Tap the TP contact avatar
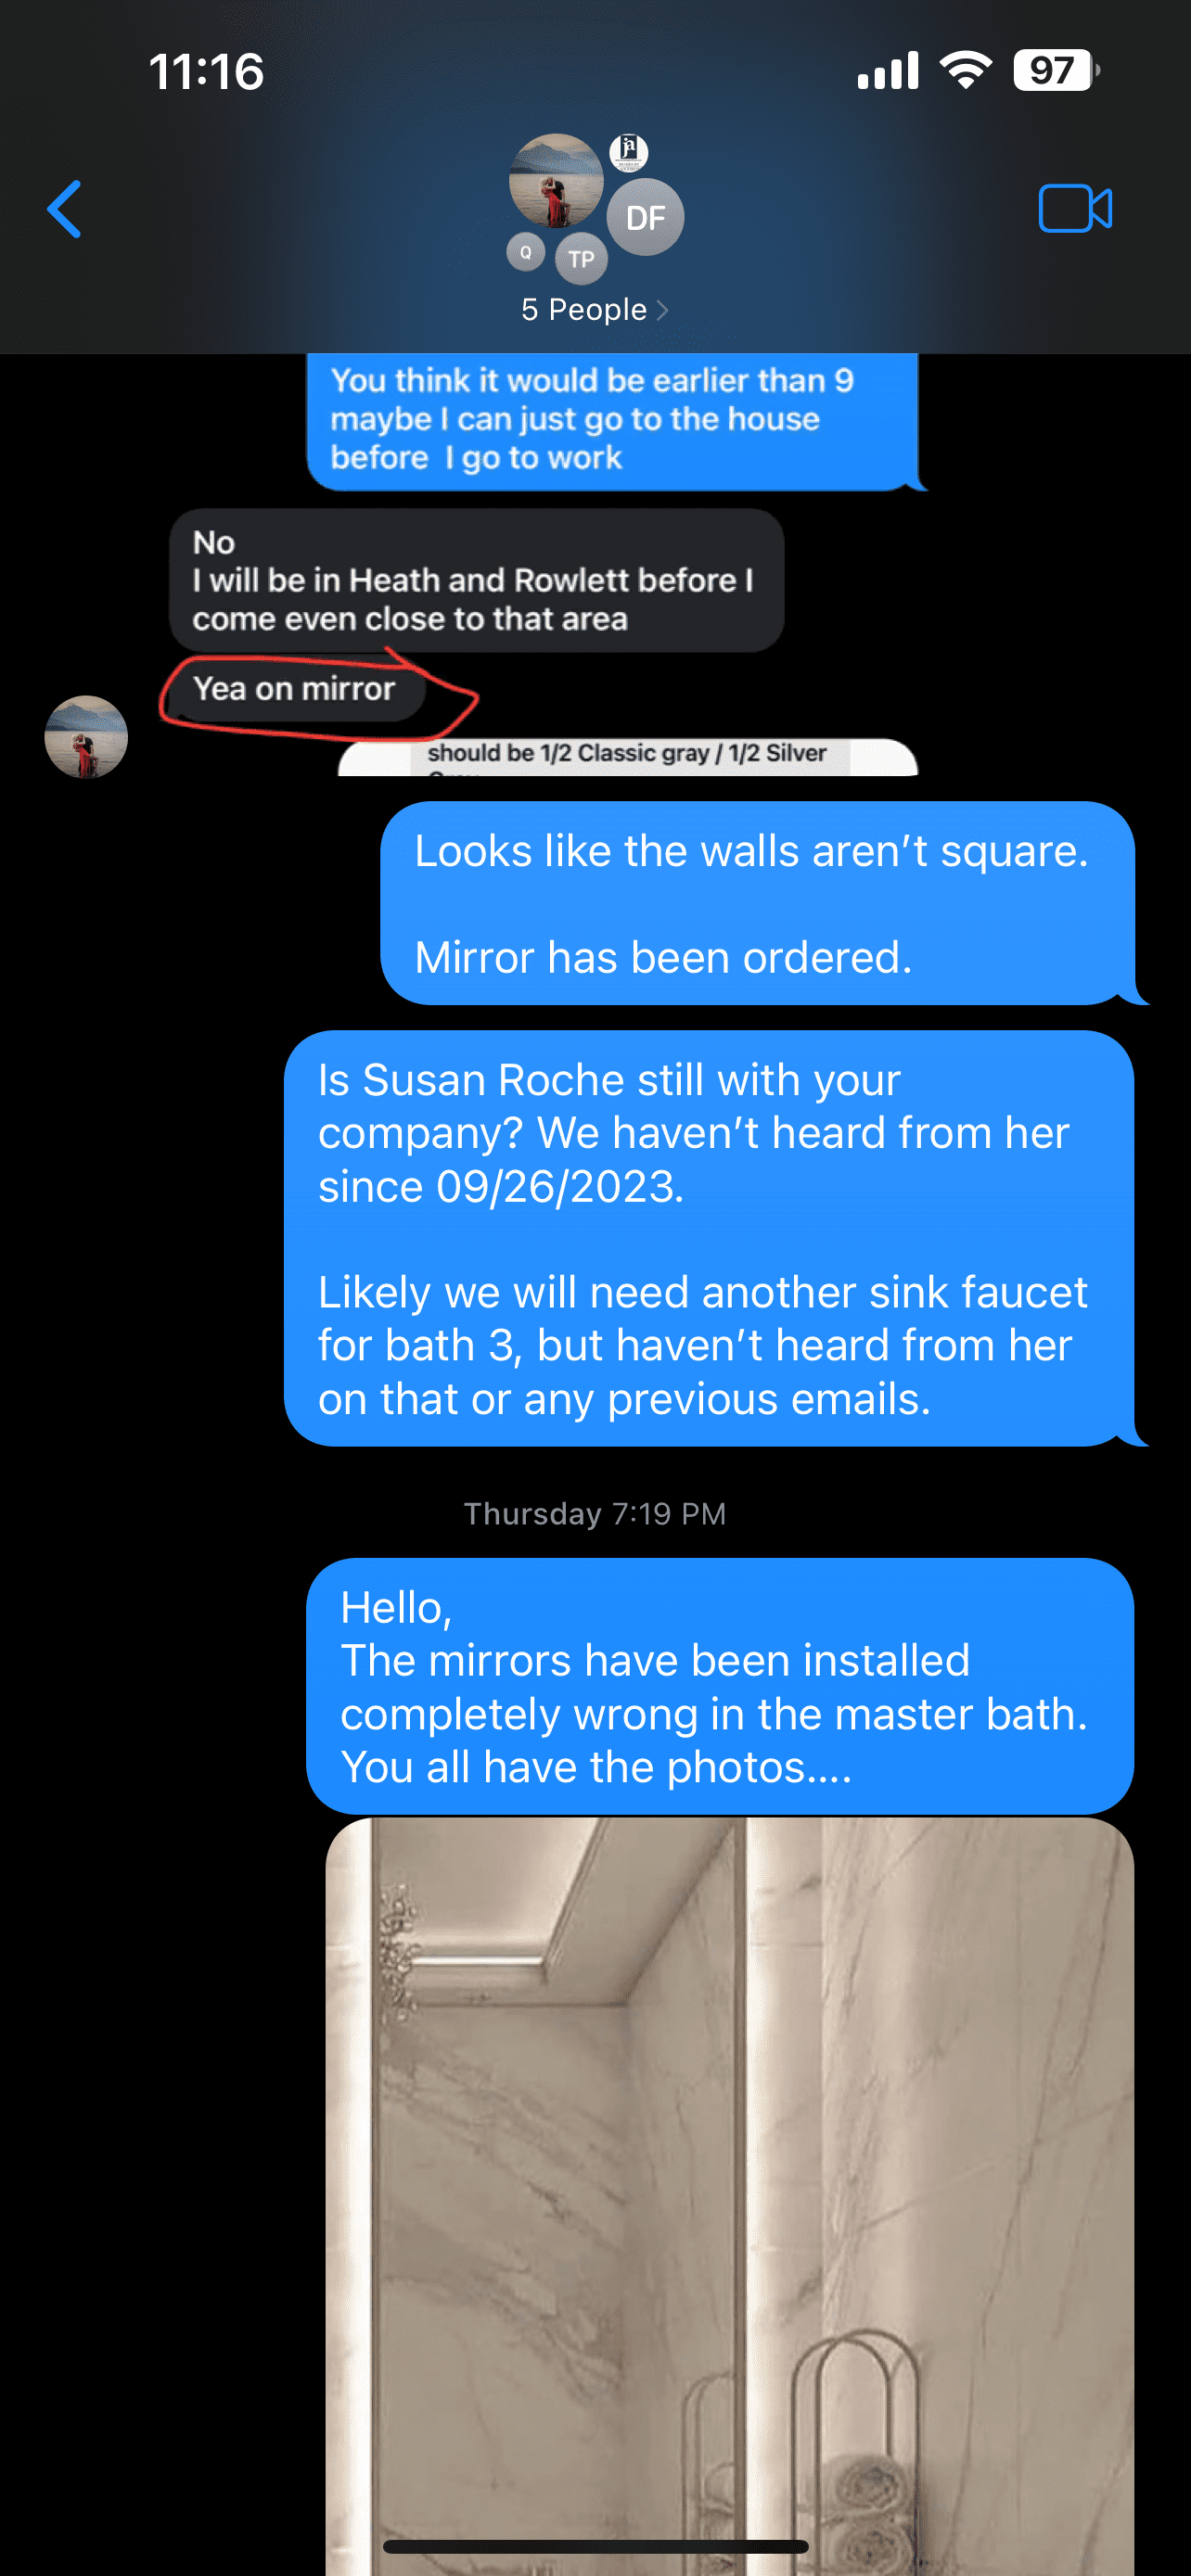 (581, 259)
